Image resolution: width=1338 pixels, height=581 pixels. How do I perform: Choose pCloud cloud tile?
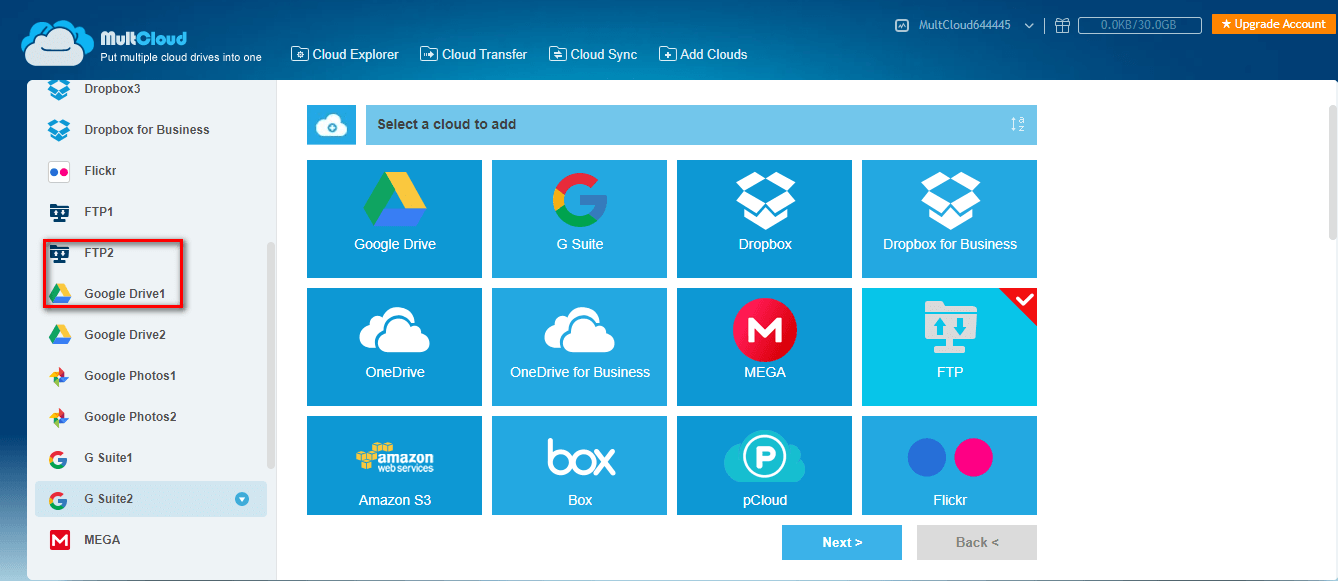point(765,466)
